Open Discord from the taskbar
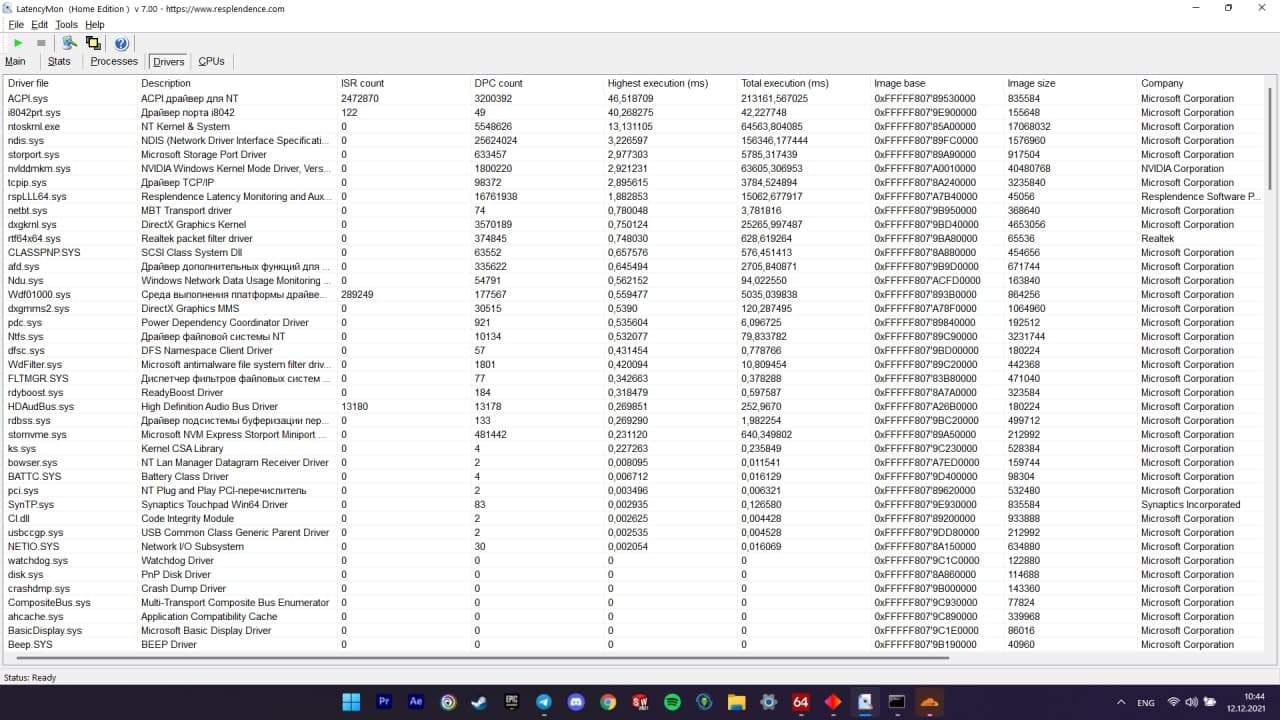This screenshot has height=720, width=1280. coord(576,702)
